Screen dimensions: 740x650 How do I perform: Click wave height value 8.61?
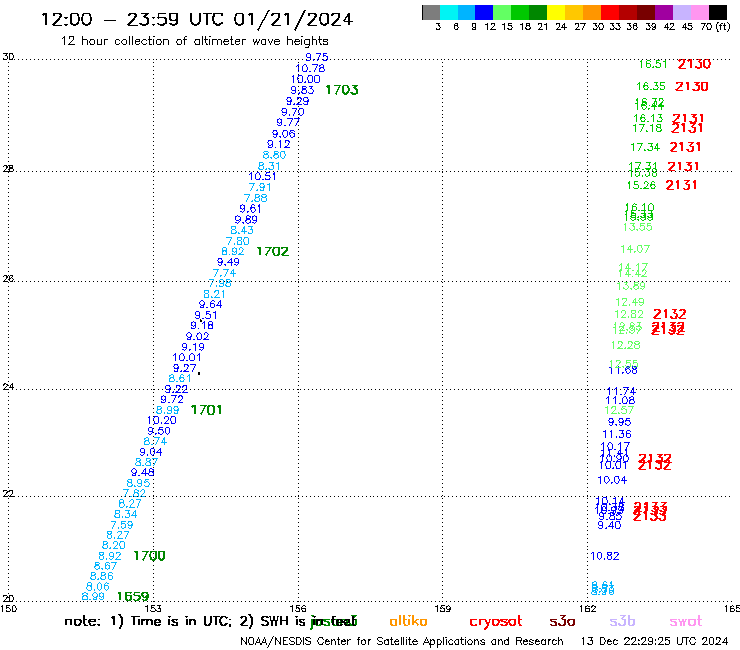180,379
